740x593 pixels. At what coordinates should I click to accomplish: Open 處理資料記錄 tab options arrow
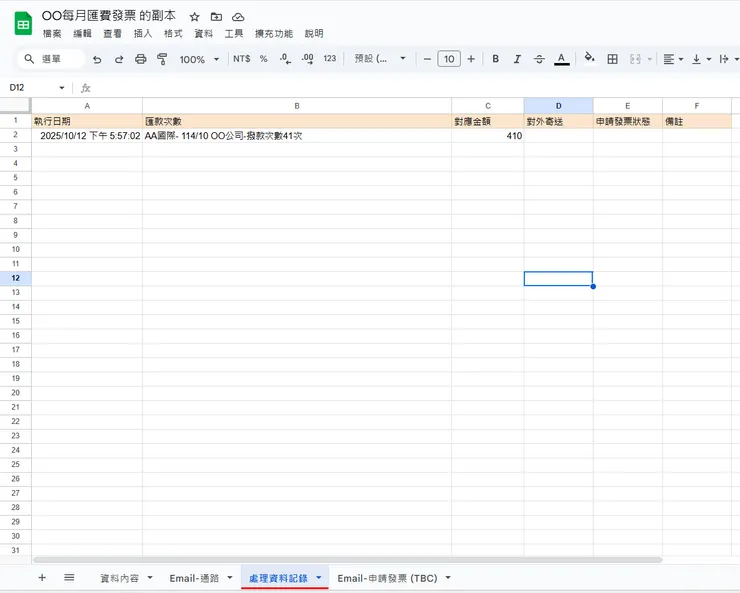pyautogui.click(x=319, y=577)
